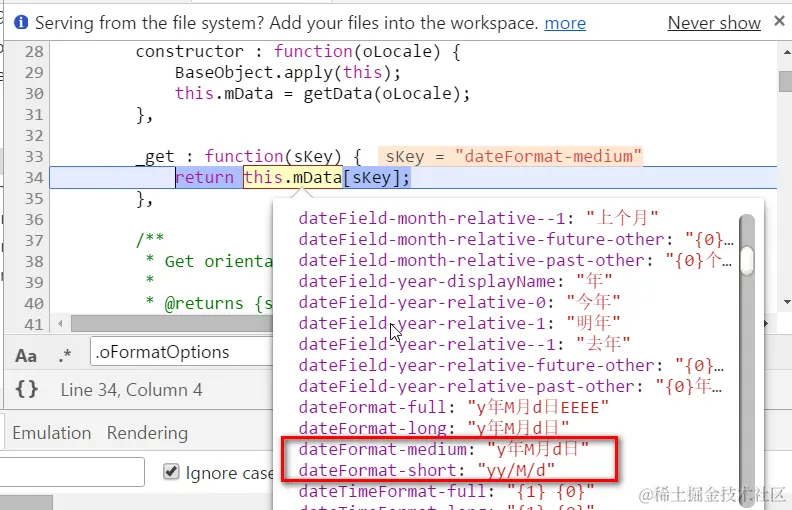Viewport: 792px width, 510px height.
Task: Click the 'Never show' link
Action: (x=714, y=23)
